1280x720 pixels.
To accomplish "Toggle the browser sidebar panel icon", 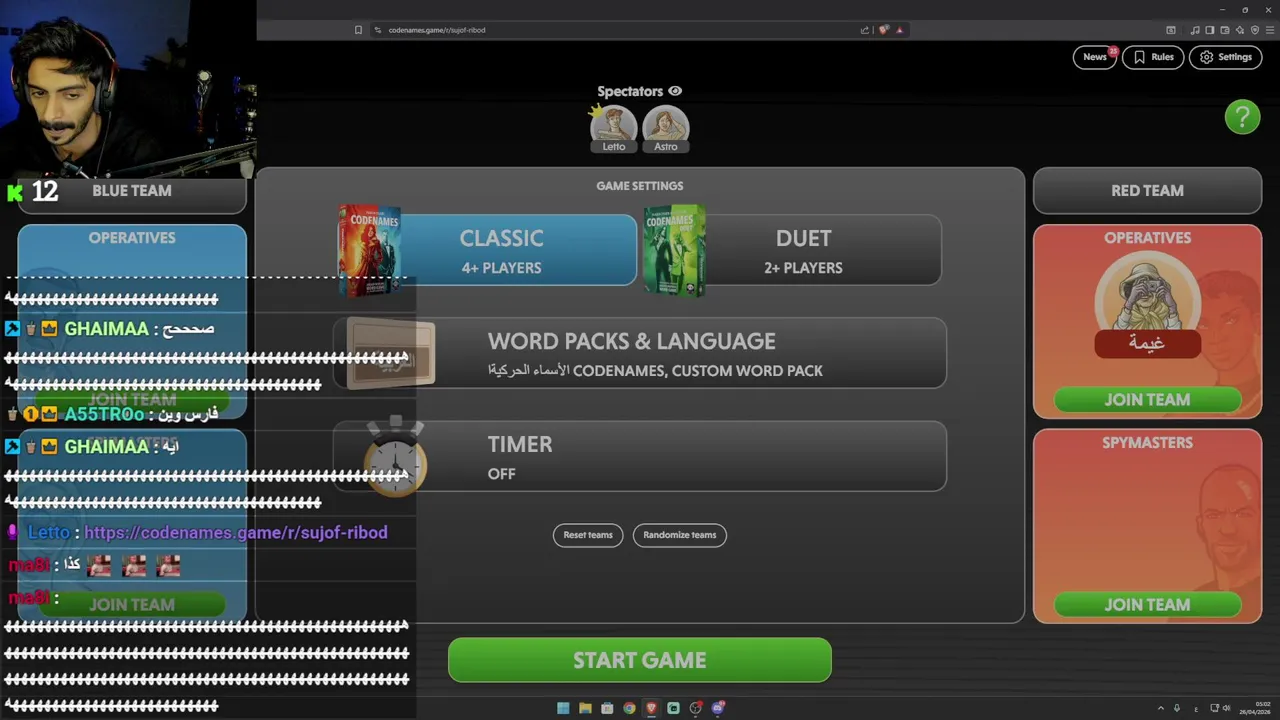I will pos(1209,30).
